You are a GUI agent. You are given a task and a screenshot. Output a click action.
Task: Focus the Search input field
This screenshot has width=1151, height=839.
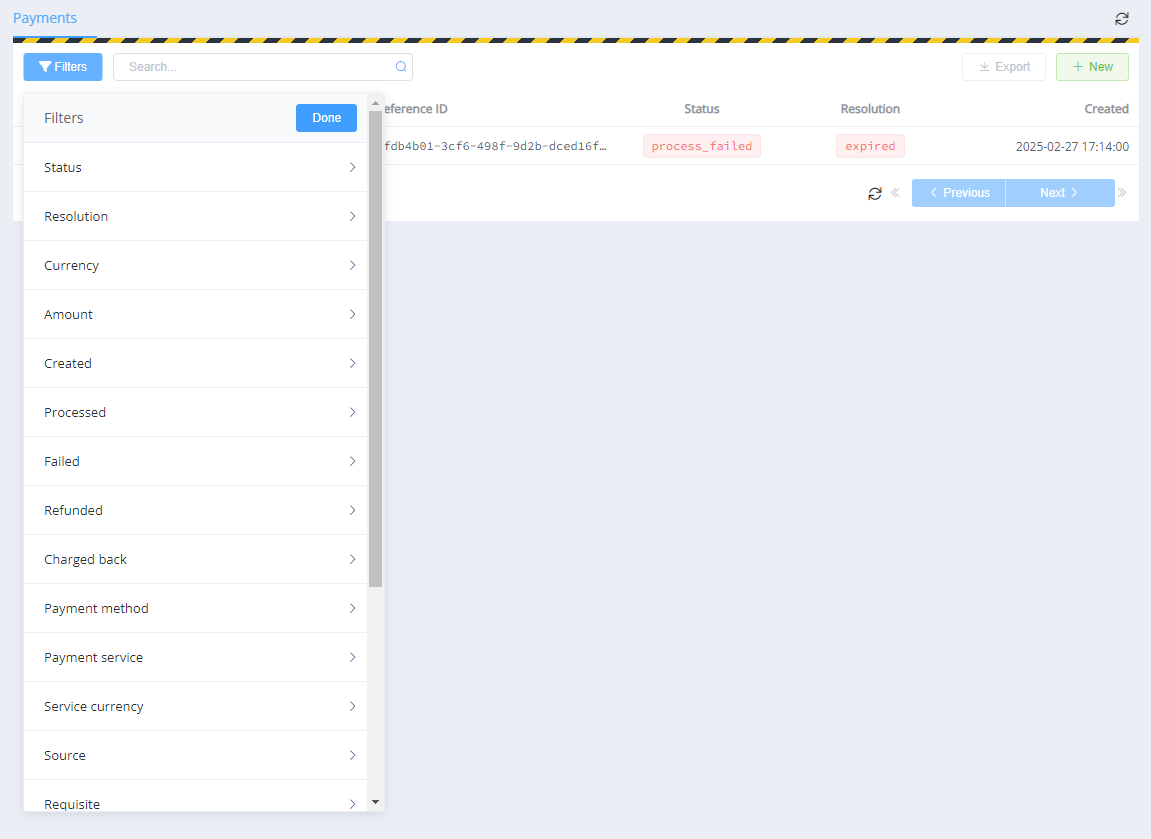tap(255, 67)
